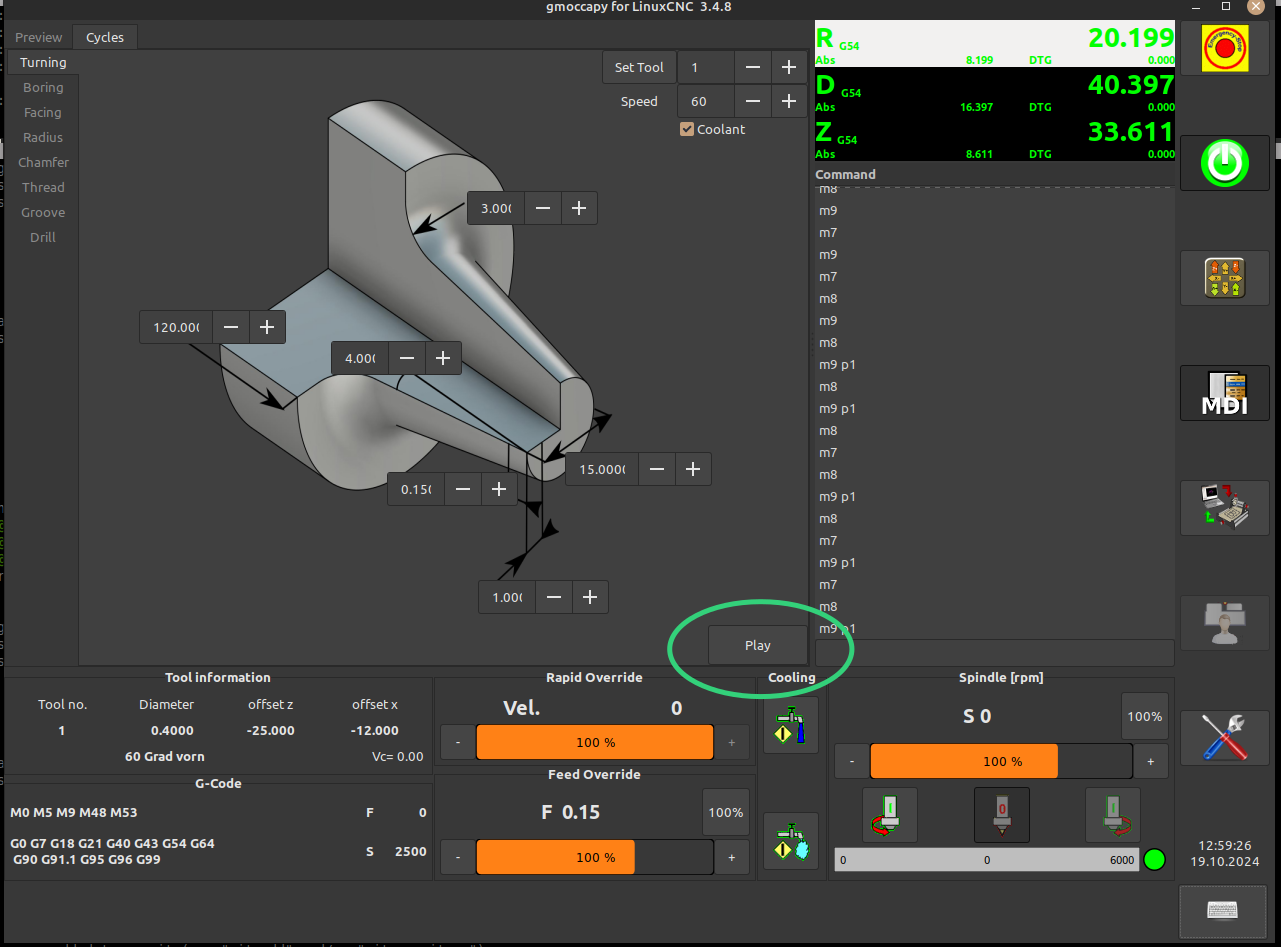Click the R axis DRO readout

coord(995,44)
